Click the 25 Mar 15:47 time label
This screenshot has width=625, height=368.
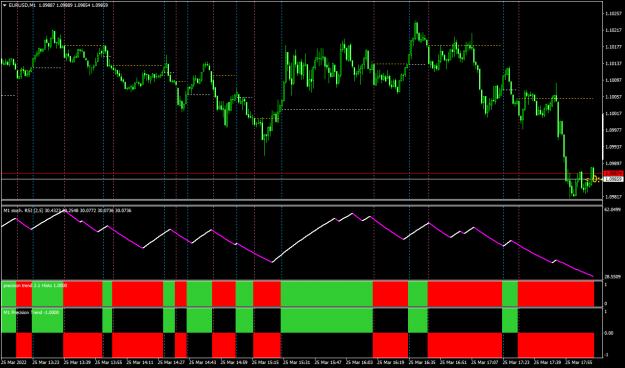coord(328,363)
